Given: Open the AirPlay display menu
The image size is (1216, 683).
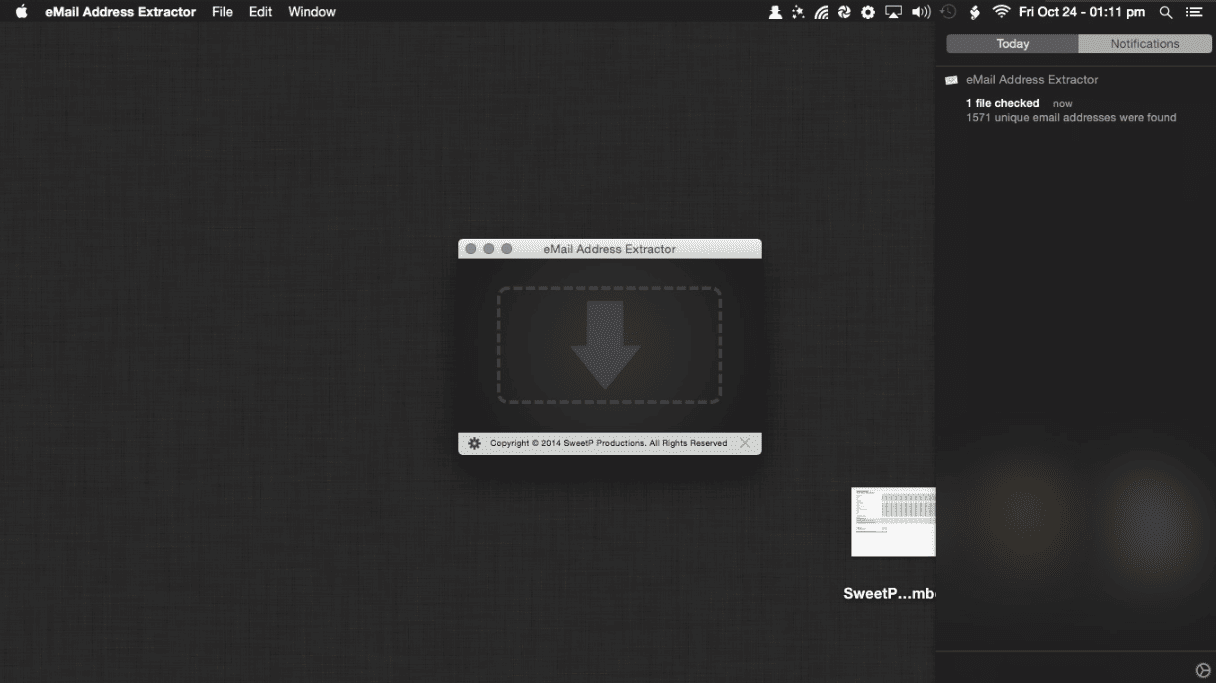Looking at the screenshot, I should pyautogui.click(x=894, y=12).
